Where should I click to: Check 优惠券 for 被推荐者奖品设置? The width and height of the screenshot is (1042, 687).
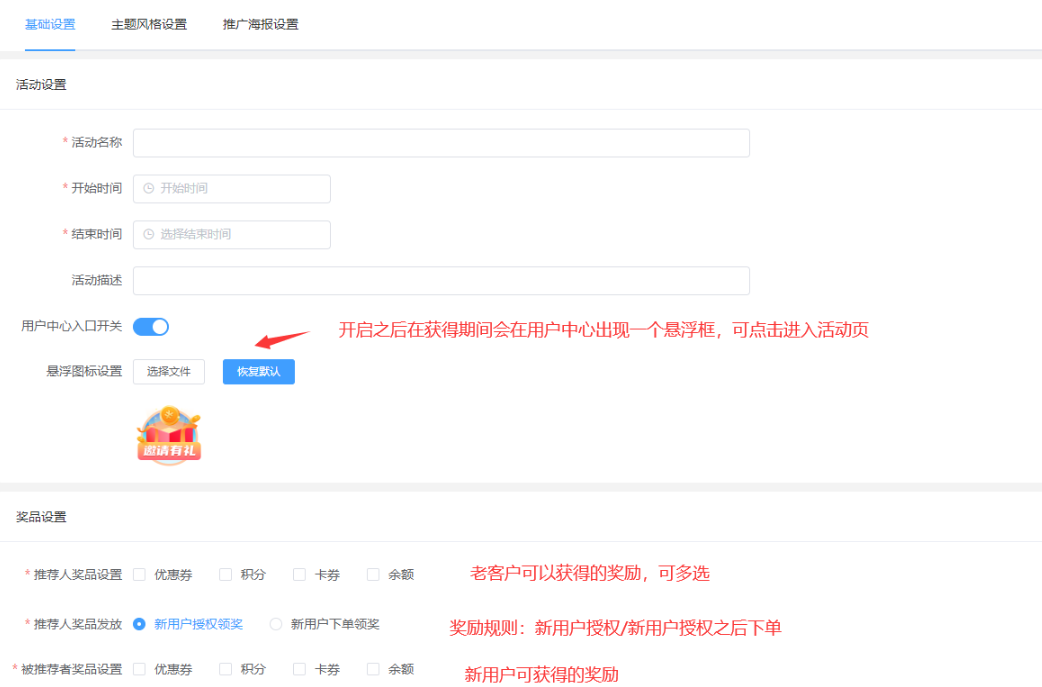coord(139,669)
